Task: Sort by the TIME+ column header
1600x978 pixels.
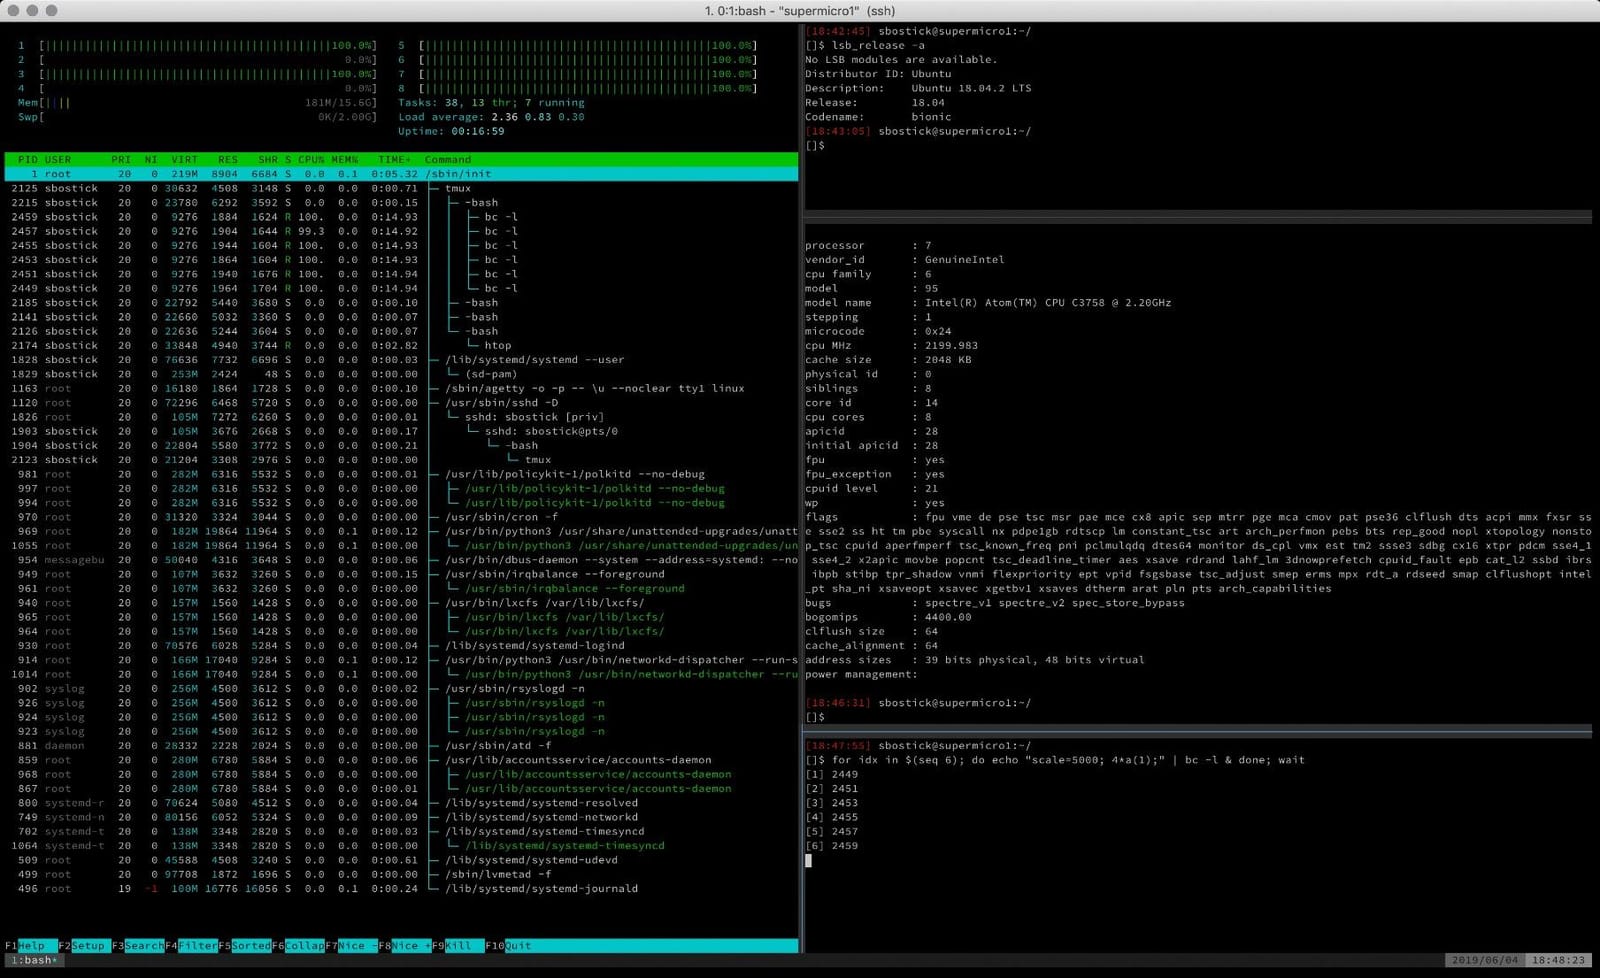Action: pos(394,159)
